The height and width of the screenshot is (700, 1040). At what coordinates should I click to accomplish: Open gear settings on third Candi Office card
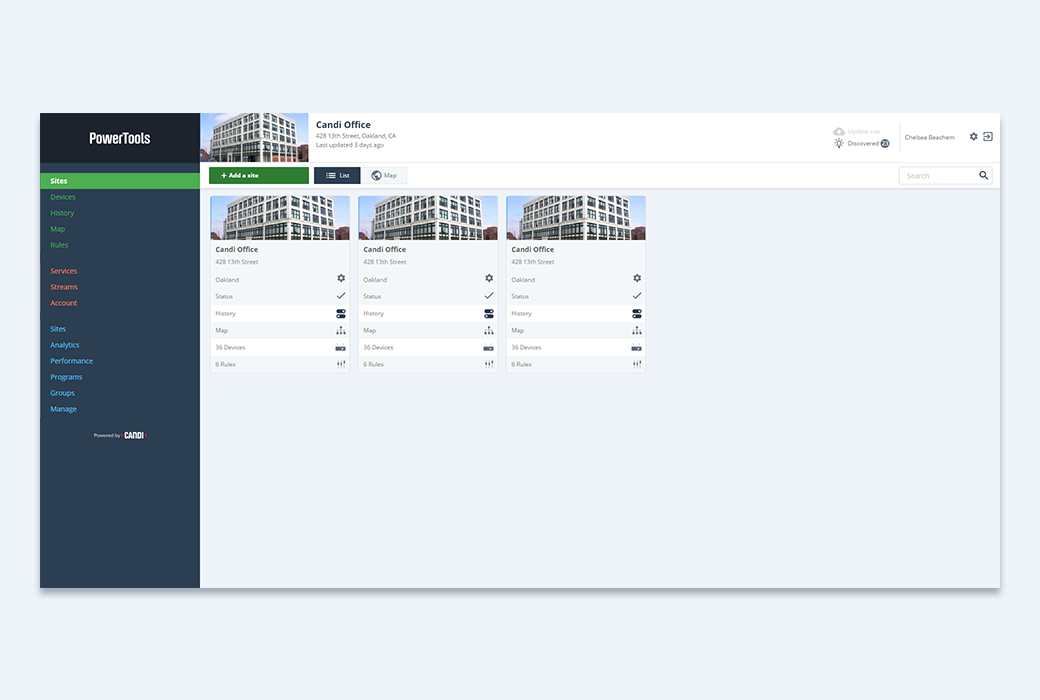click(637, 278)
